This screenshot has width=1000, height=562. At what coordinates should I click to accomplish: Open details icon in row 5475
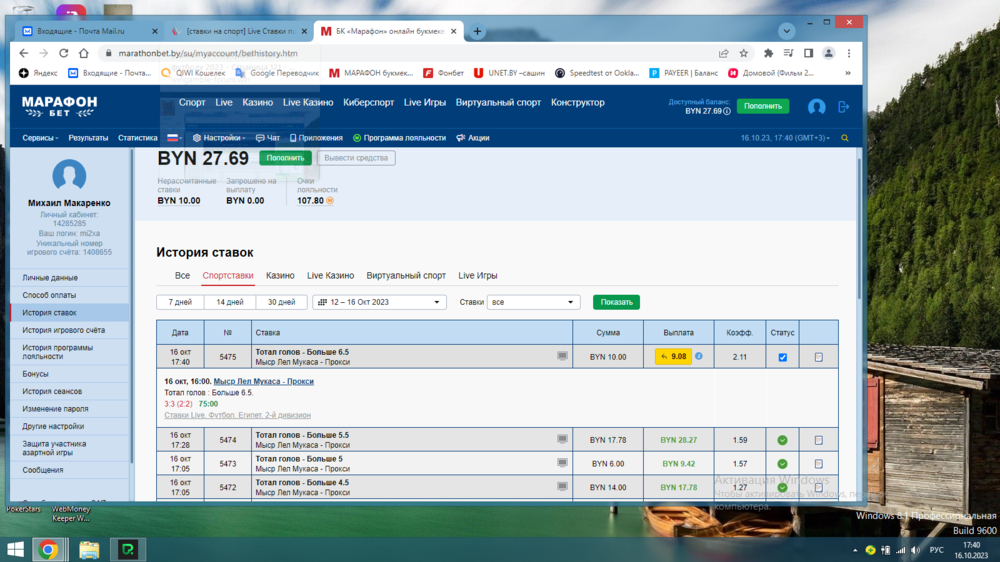(x=819, y=357)
